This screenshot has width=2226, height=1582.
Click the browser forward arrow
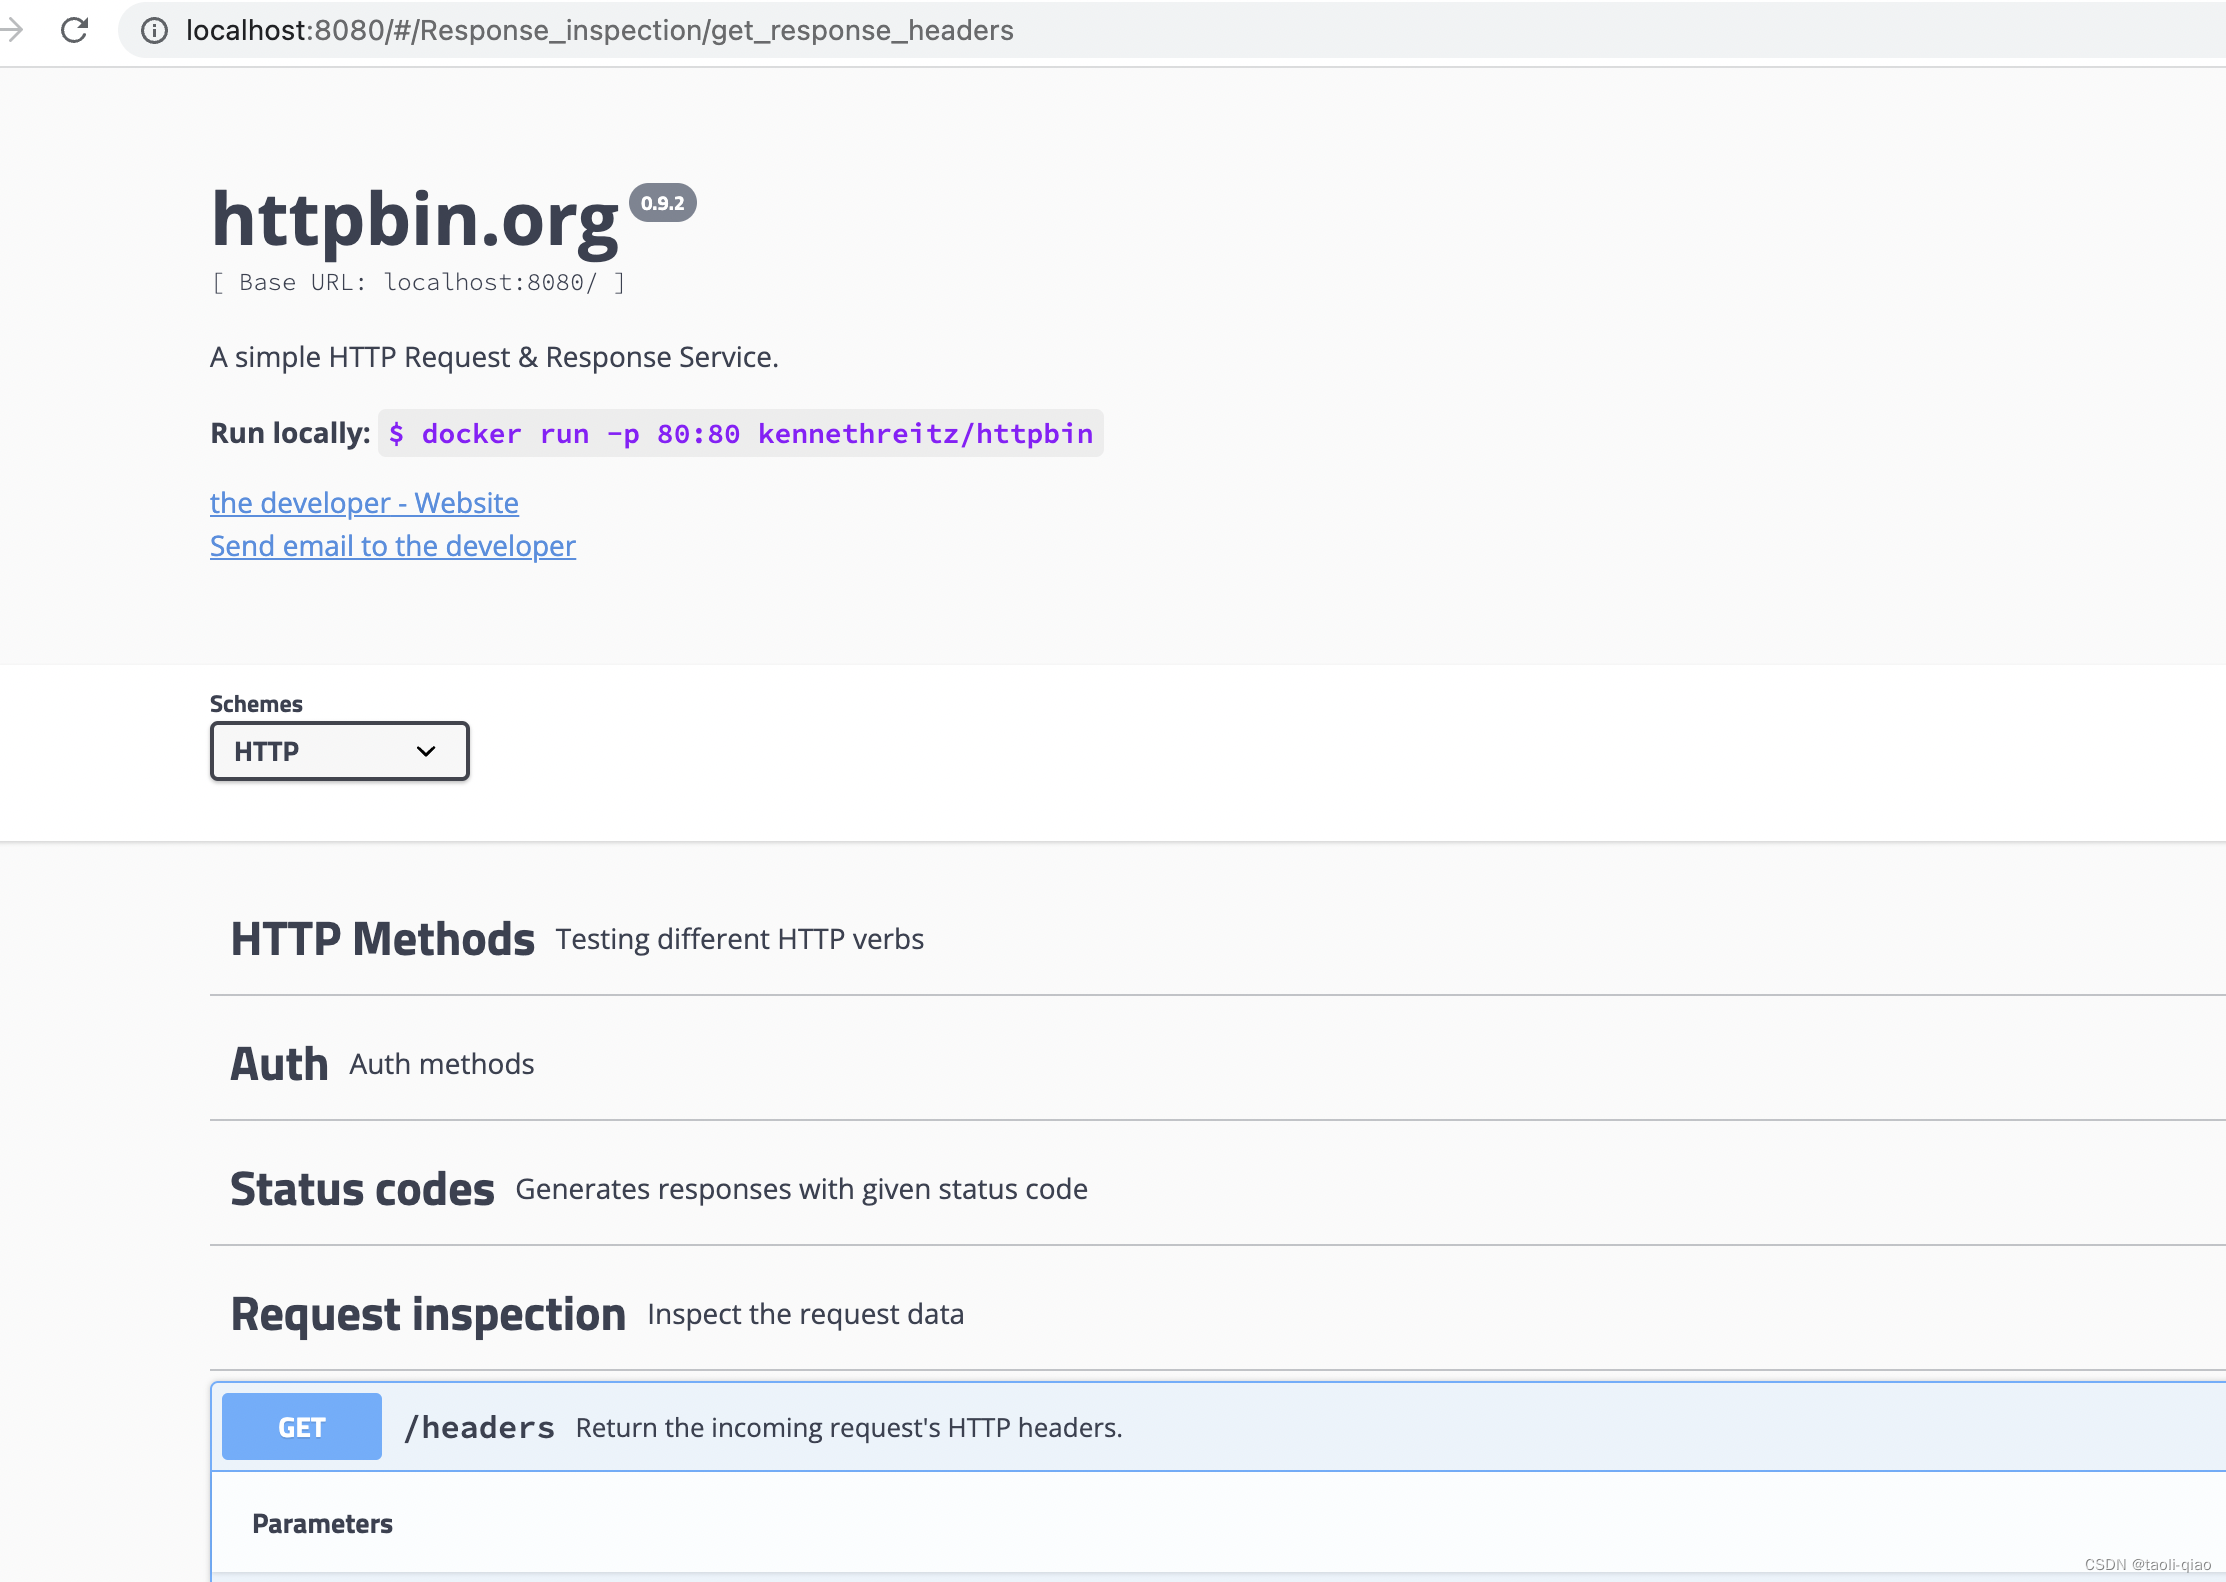(12, 30)
